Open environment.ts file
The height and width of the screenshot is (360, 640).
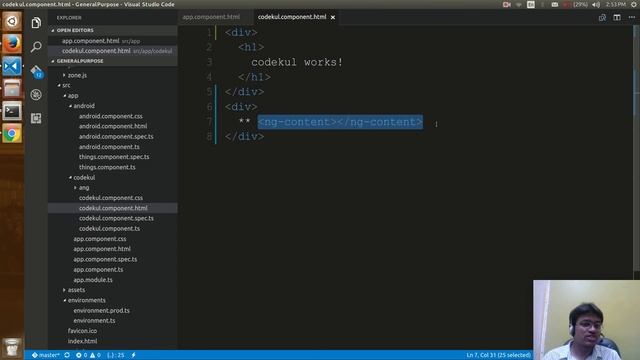click(x=94, y=321)
